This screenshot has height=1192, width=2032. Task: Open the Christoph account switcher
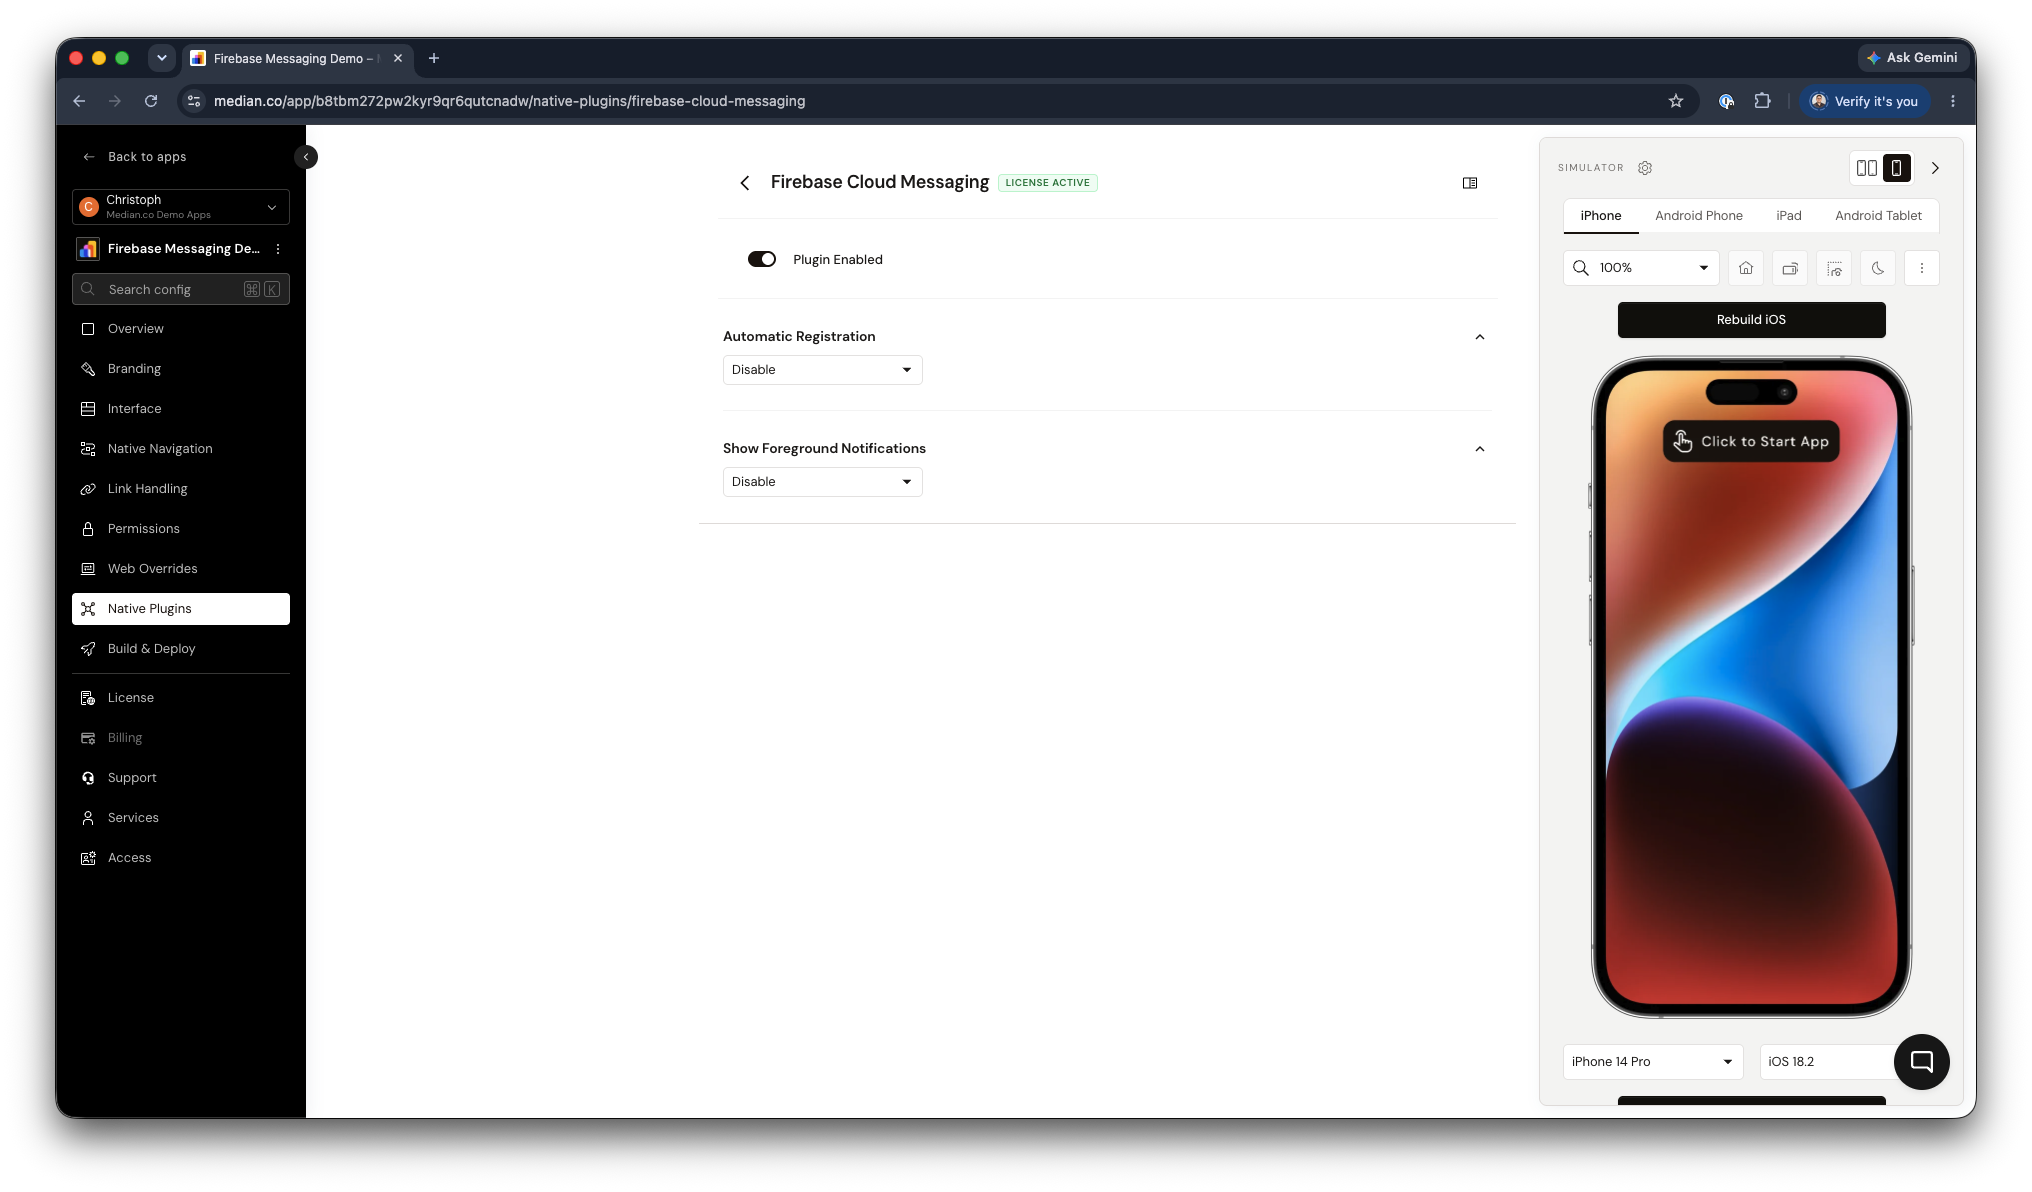pos(181,207)
